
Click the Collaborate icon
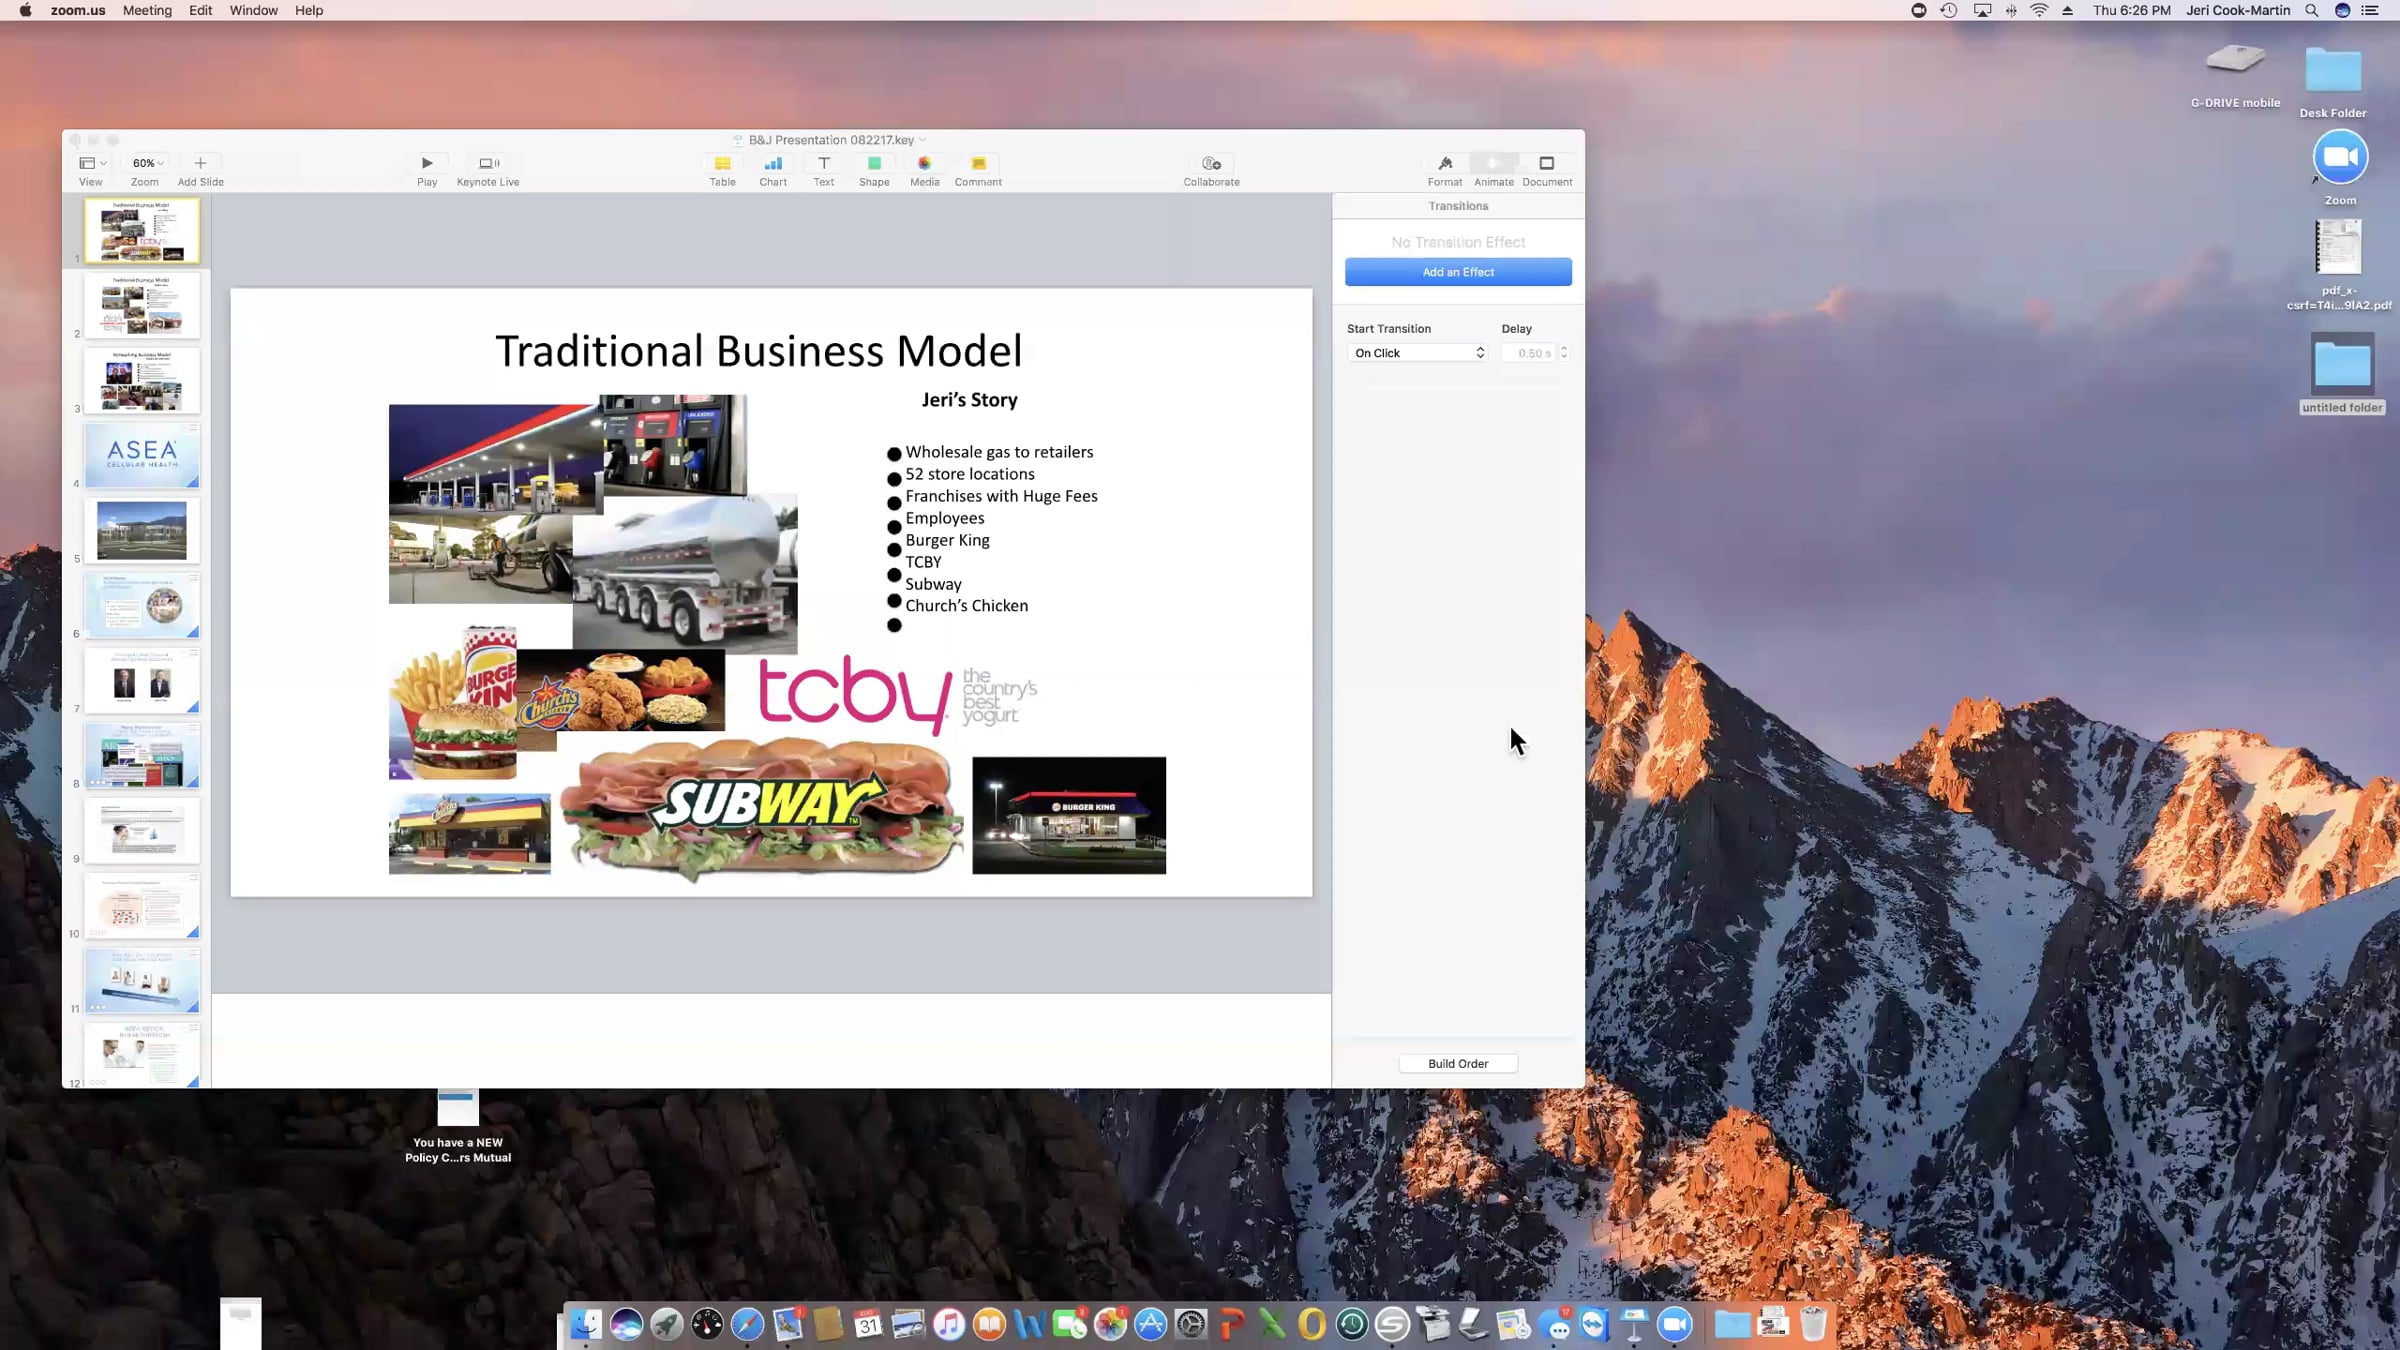click(1211, 163)
